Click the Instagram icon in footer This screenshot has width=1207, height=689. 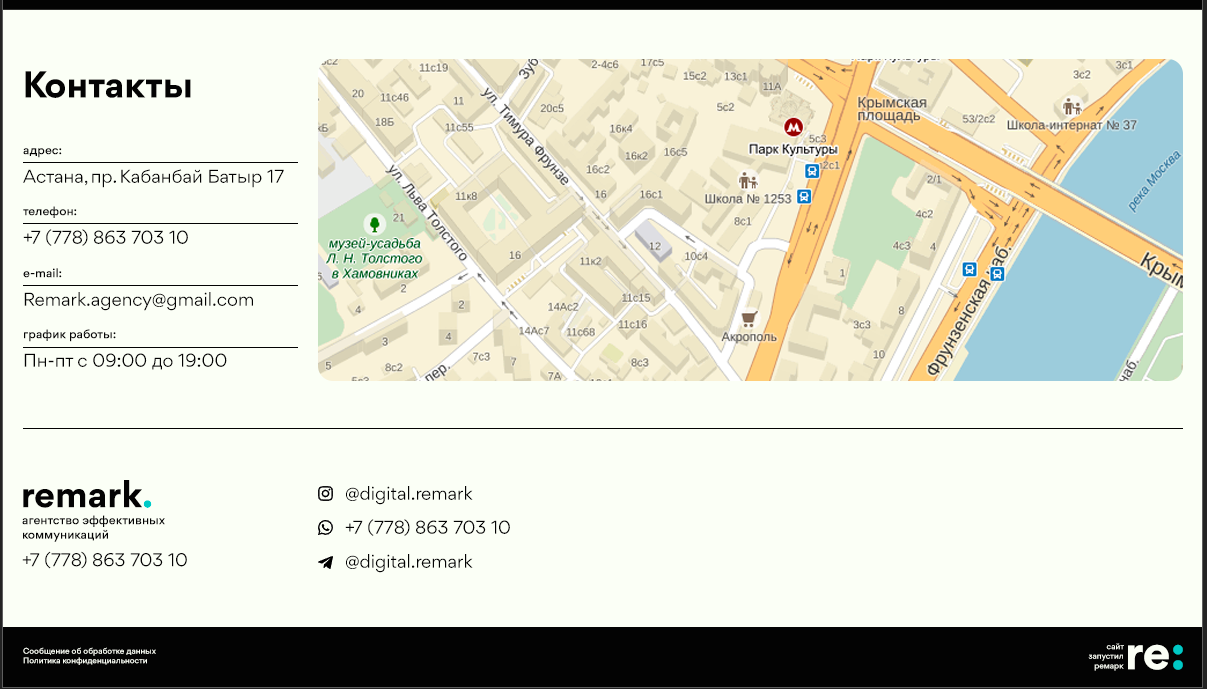pos(325,493)
